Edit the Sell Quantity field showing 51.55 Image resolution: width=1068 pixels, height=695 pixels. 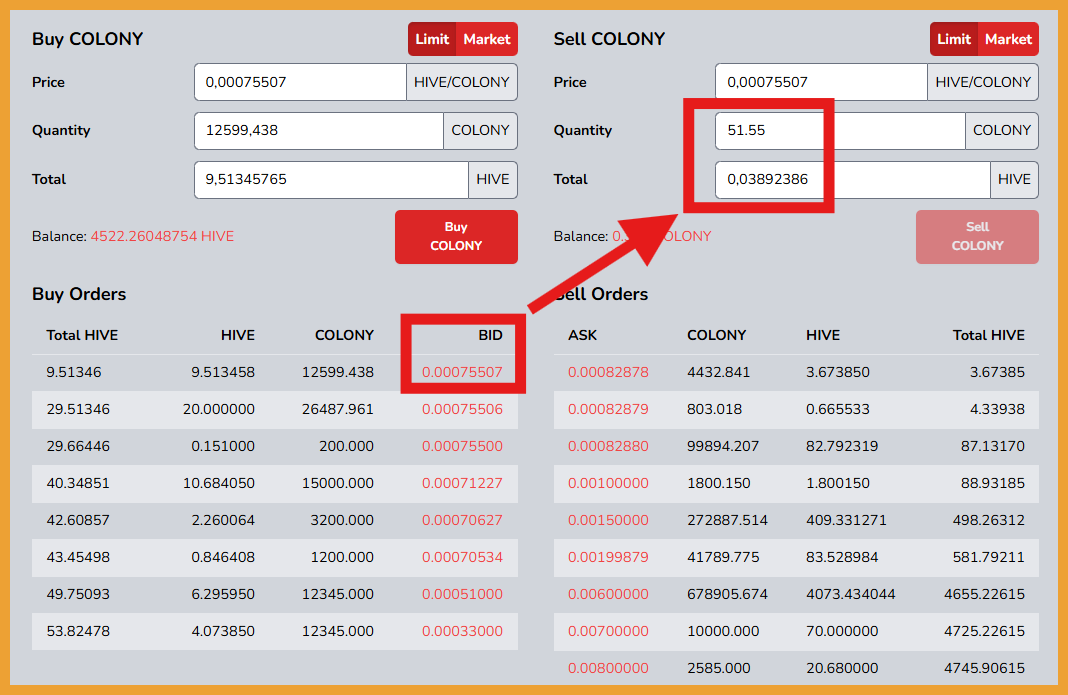click(840, 130)
